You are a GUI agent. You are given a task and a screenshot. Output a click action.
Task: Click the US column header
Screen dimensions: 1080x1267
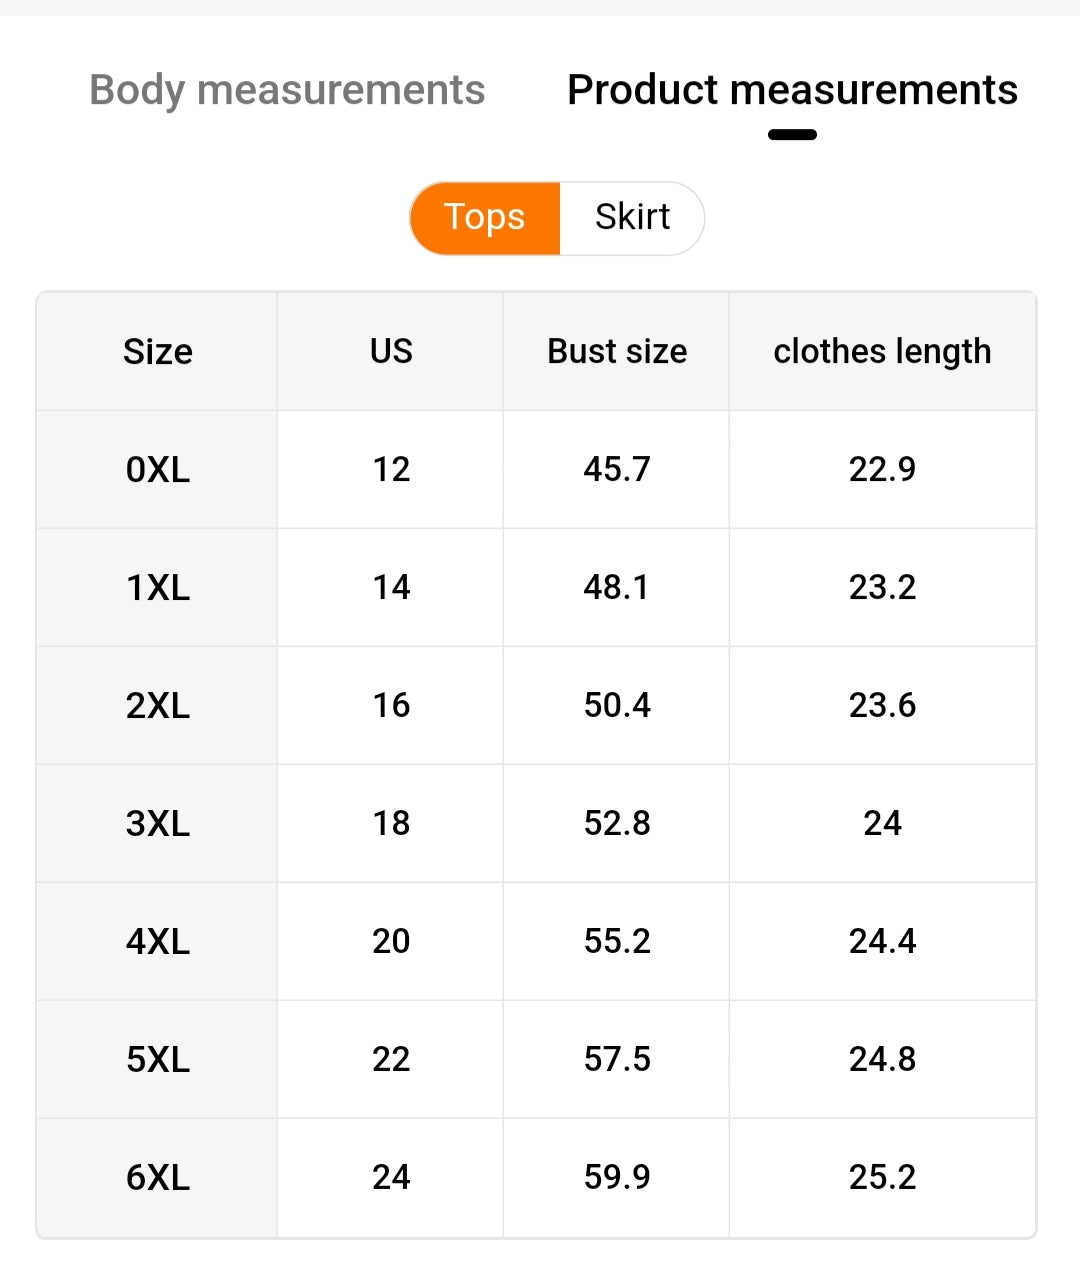click(x=391, y=352)
